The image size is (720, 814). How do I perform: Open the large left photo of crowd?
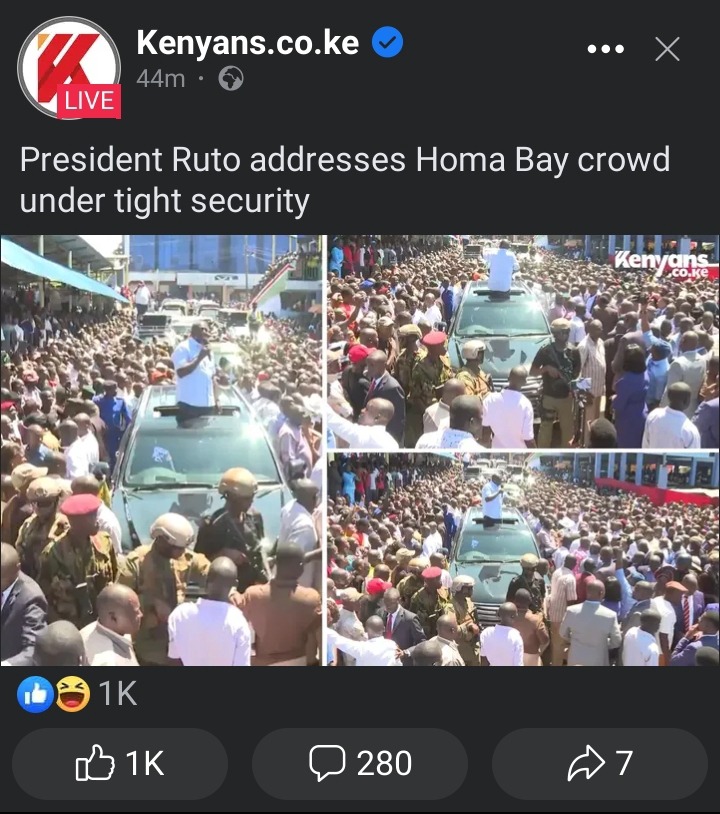161,450
